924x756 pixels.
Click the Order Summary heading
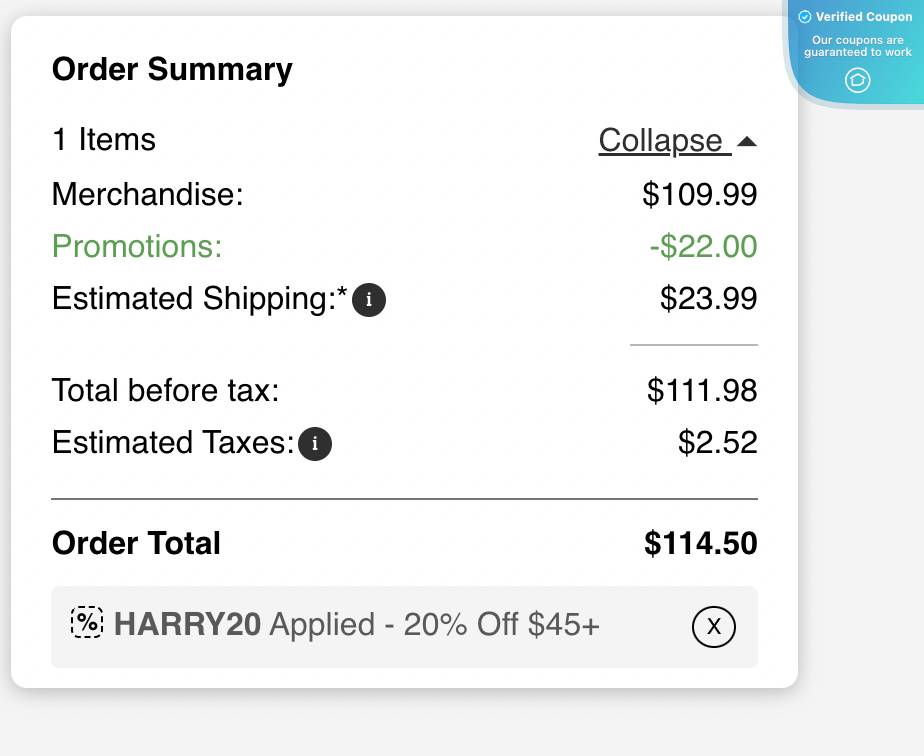(x=172, y=69)
